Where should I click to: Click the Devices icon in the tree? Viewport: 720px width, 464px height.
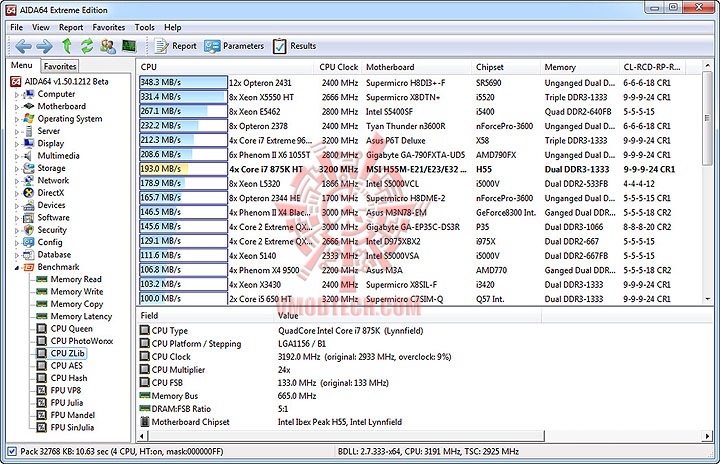28,205
